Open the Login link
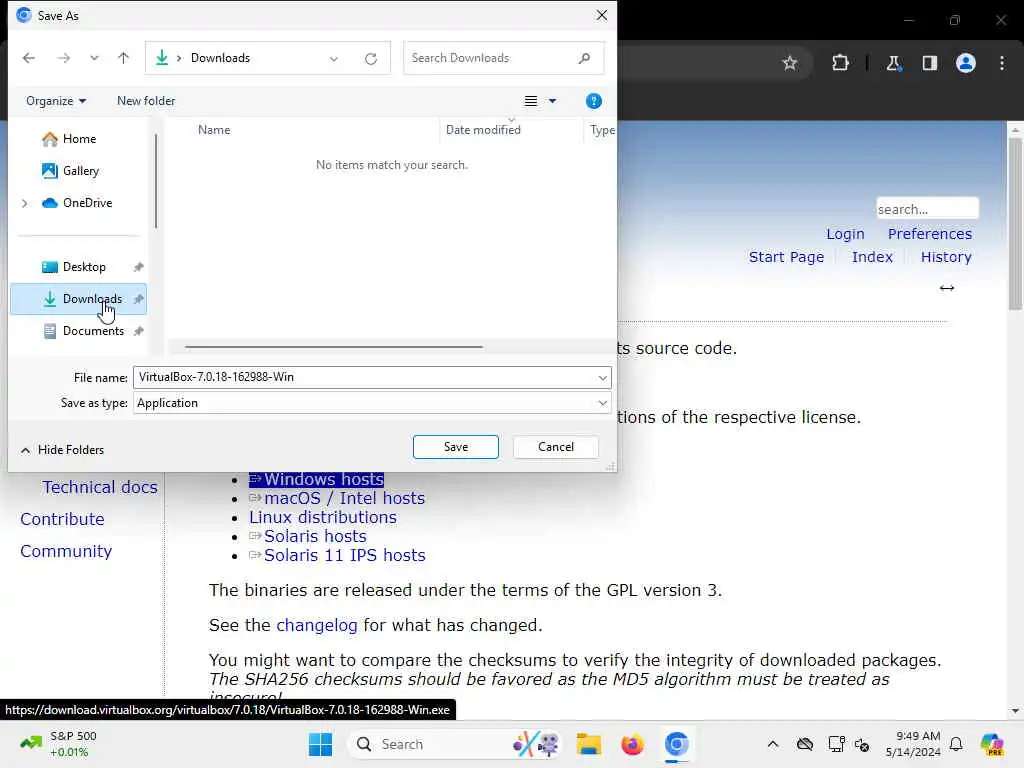Image resolution: width=1024 pixels, height=768 pixels. (845, 234)
